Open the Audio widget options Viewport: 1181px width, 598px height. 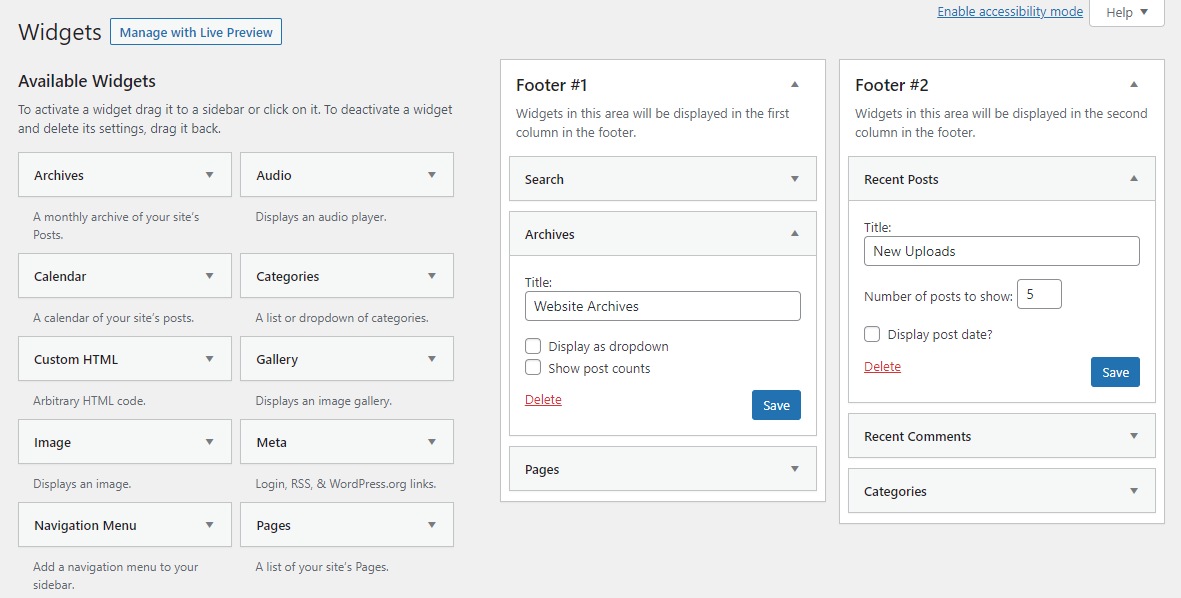431,174
